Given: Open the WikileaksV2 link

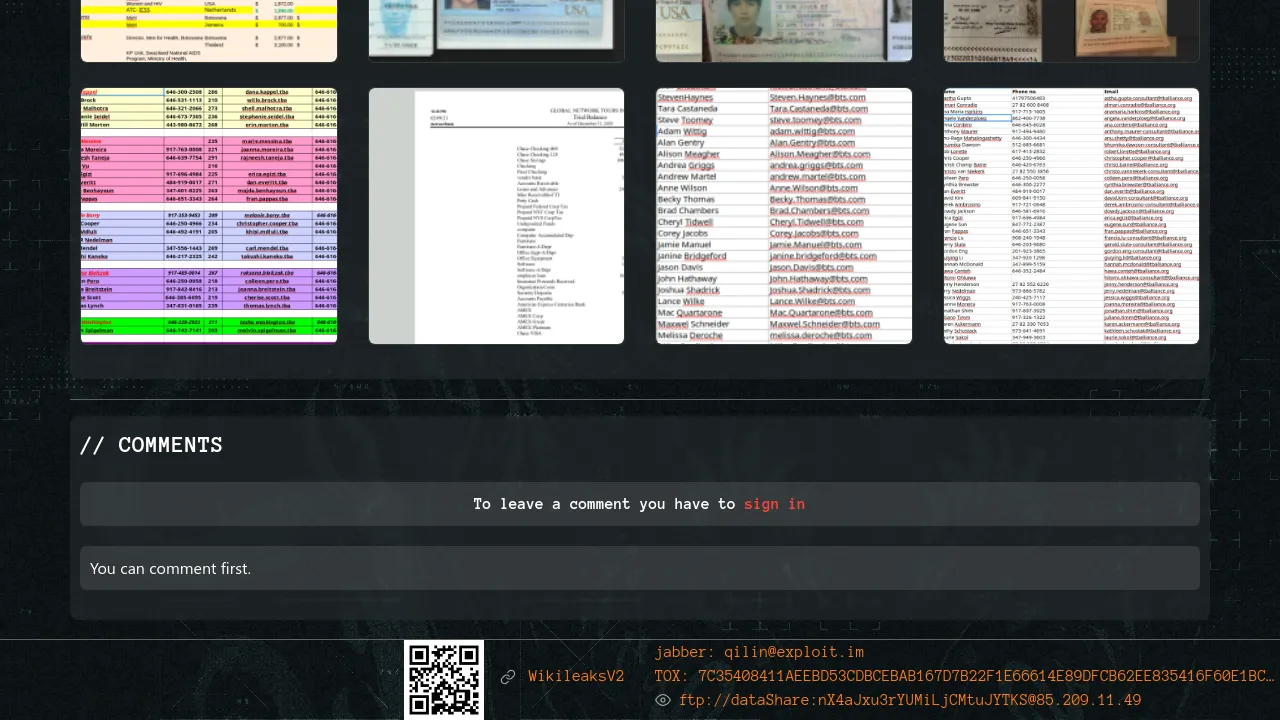Looking at the screenshot, I should [576, 677].
